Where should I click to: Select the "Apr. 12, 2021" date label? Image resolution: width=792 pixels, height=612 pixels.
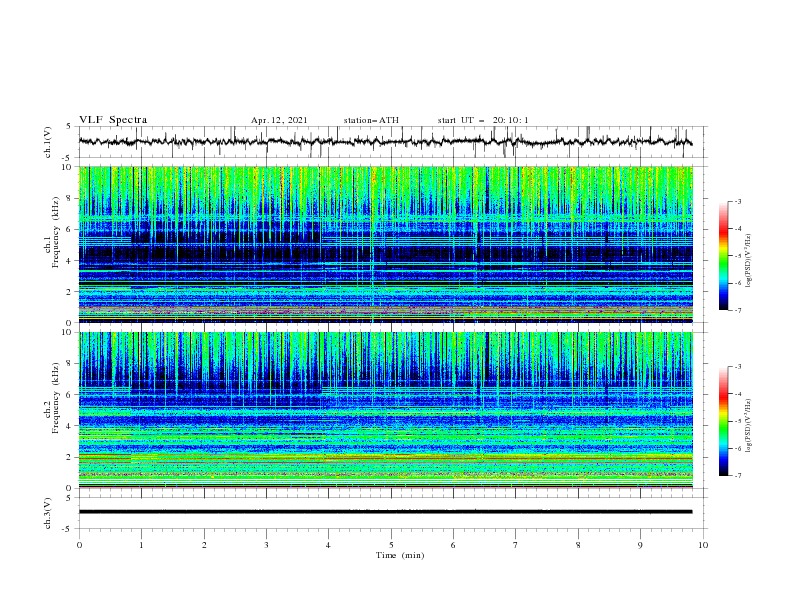point(279,120)
